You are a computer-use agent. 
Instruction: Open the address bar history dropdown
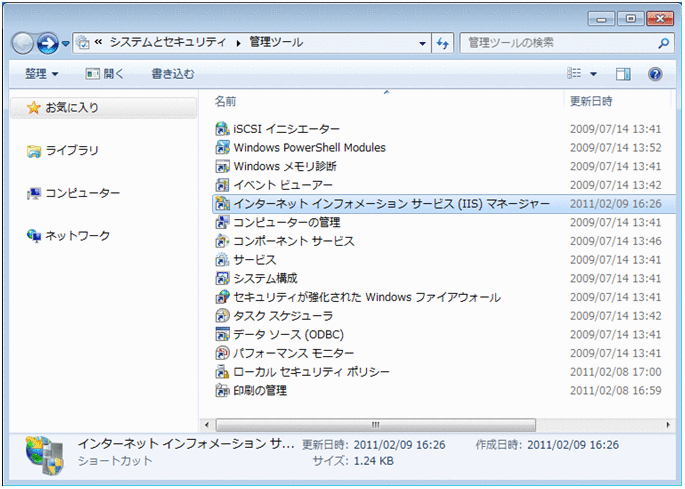pos(422,43)
